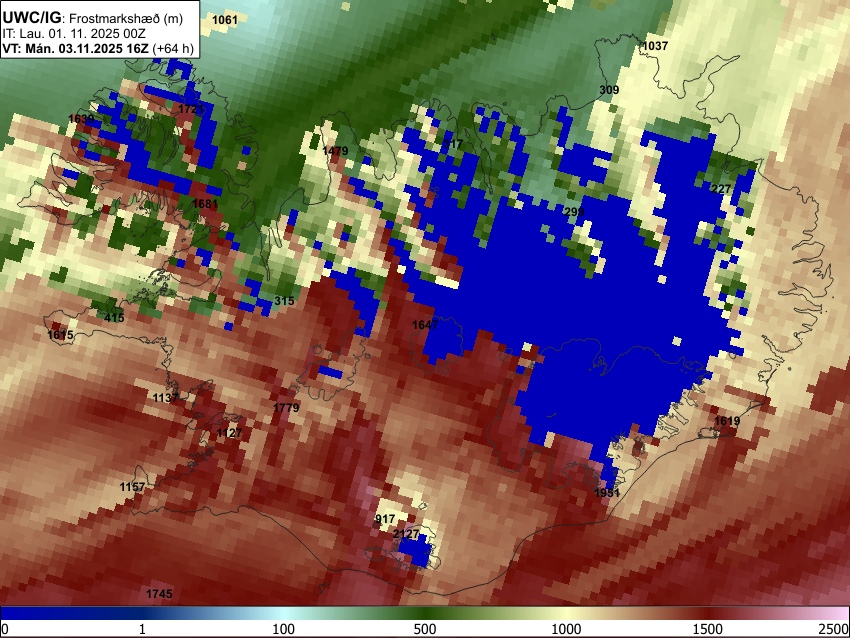Click the map value 415
Screen dimensions: 850x638
(x=114, y=318)
